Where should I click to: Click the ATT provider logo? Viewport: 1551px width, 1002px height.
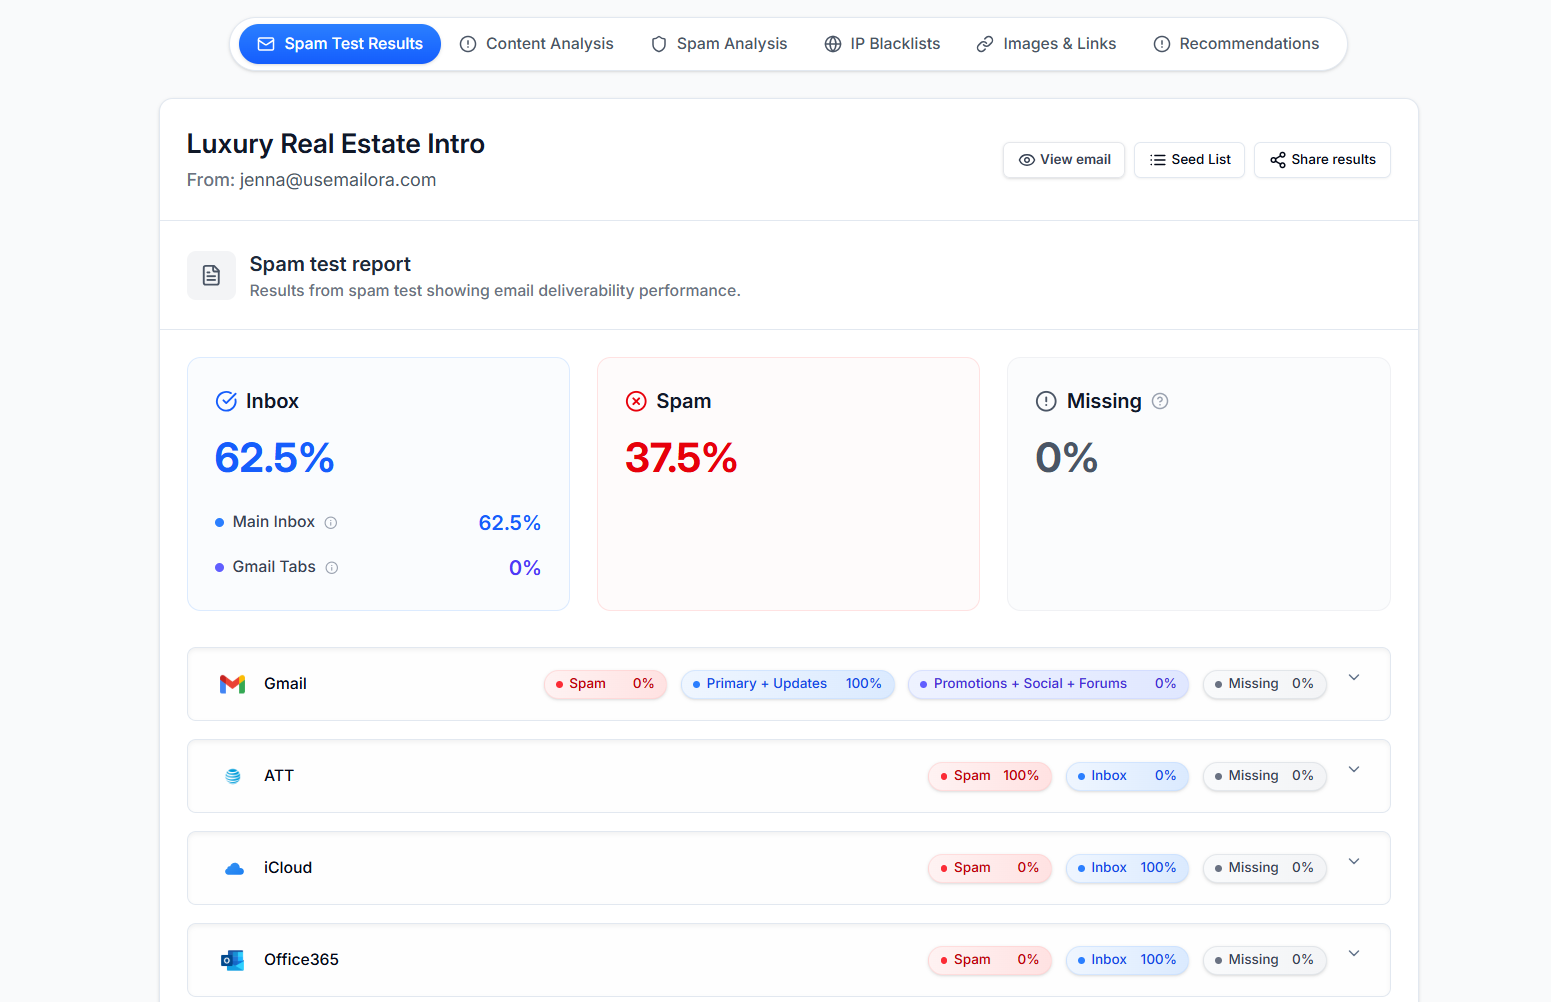[233, 776]
